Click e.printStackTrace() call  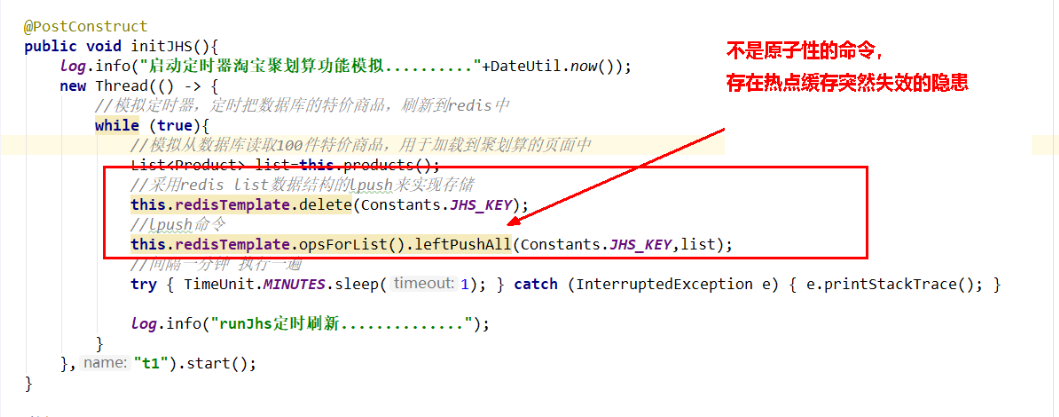882,284
